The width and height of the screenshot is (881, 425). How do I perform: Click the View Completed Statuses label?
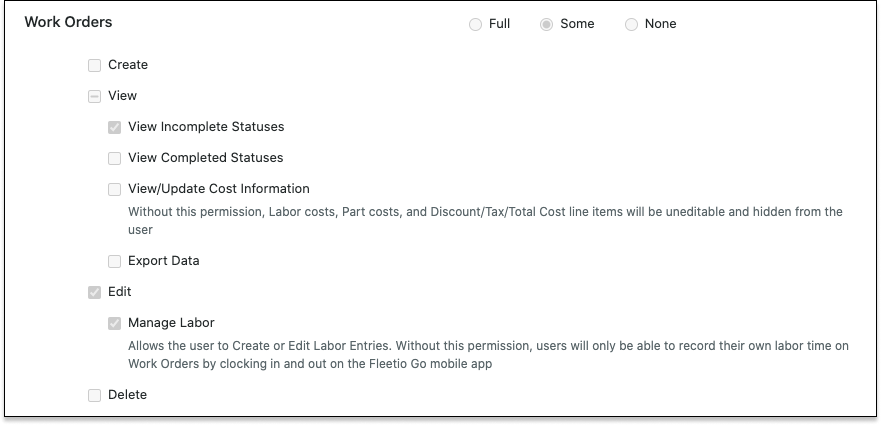tap(206, 158)
